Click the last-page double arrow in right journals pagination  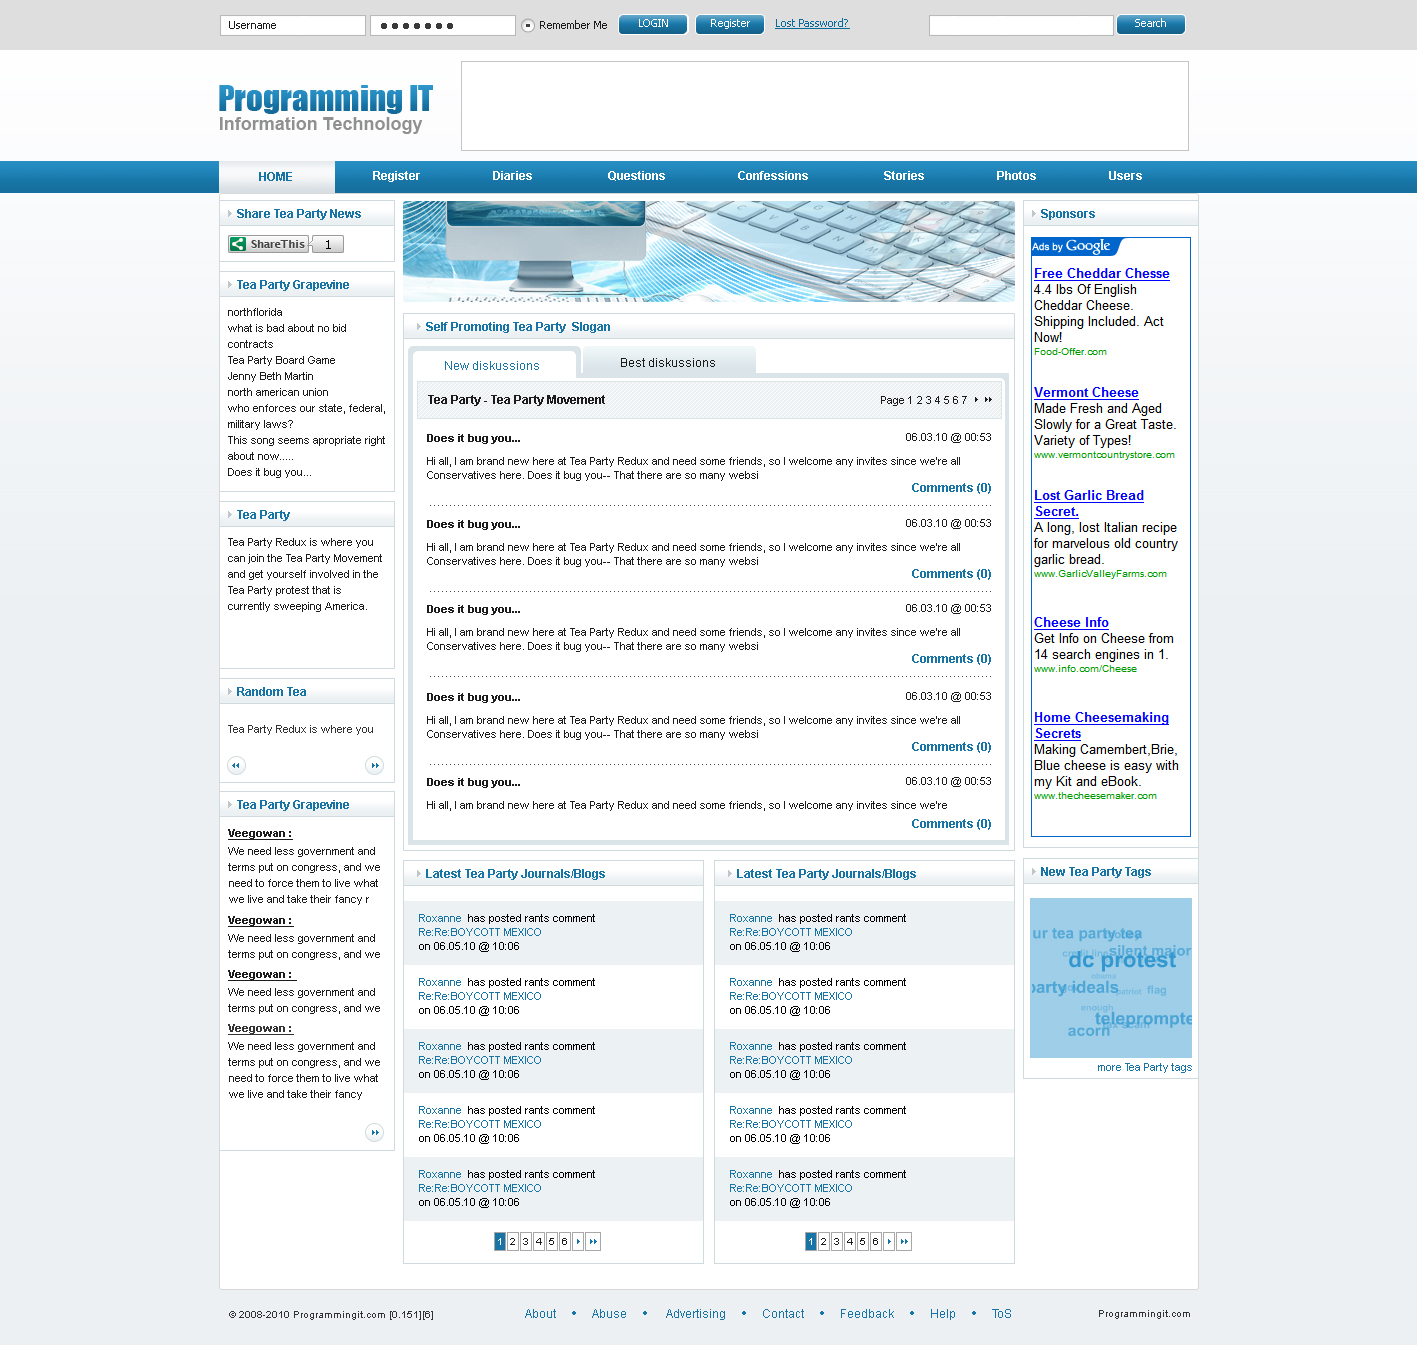click(904, 1241)
